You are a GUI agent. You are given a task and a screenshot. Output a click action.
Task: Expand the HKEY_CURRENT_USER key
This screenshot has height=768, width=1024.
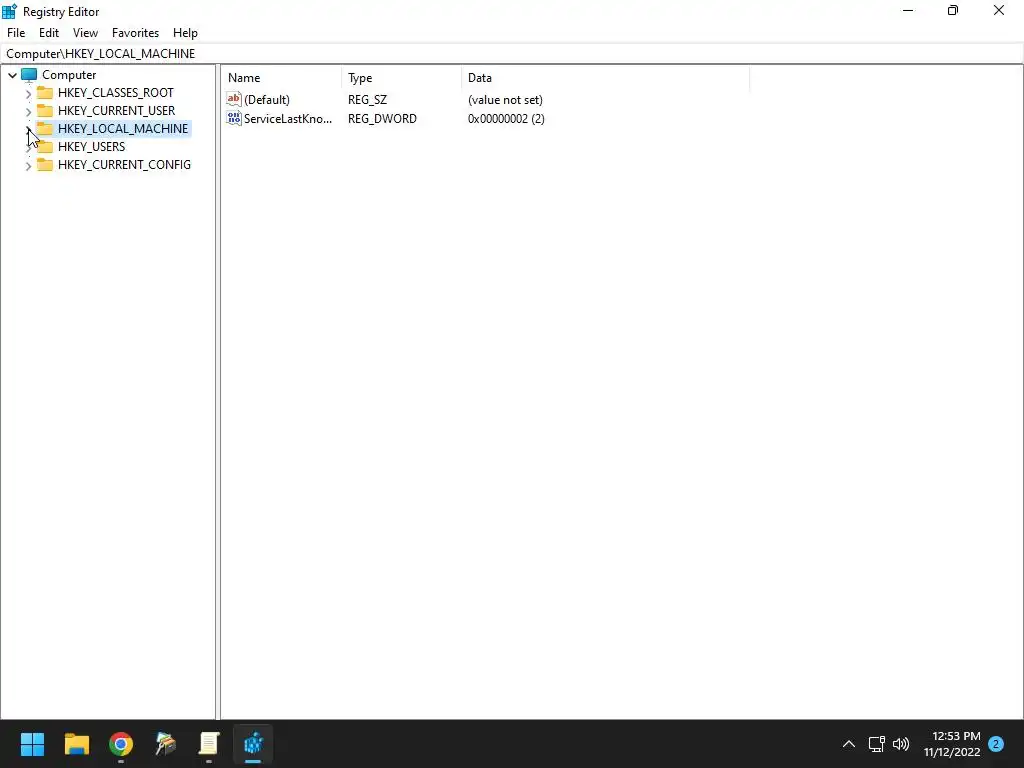point(28,112)
